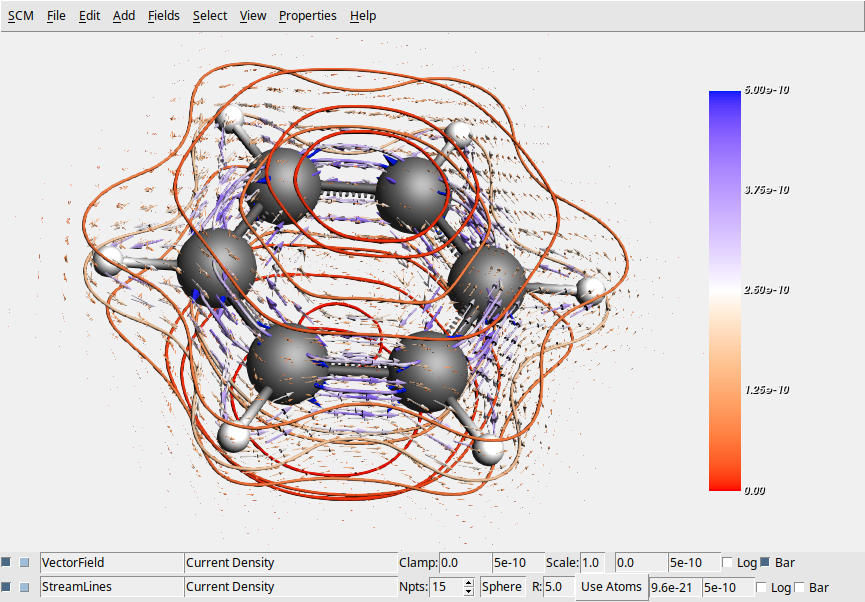The image size is (865, 602).
Task: Open the Fields menu
Action: coord(163,15)
